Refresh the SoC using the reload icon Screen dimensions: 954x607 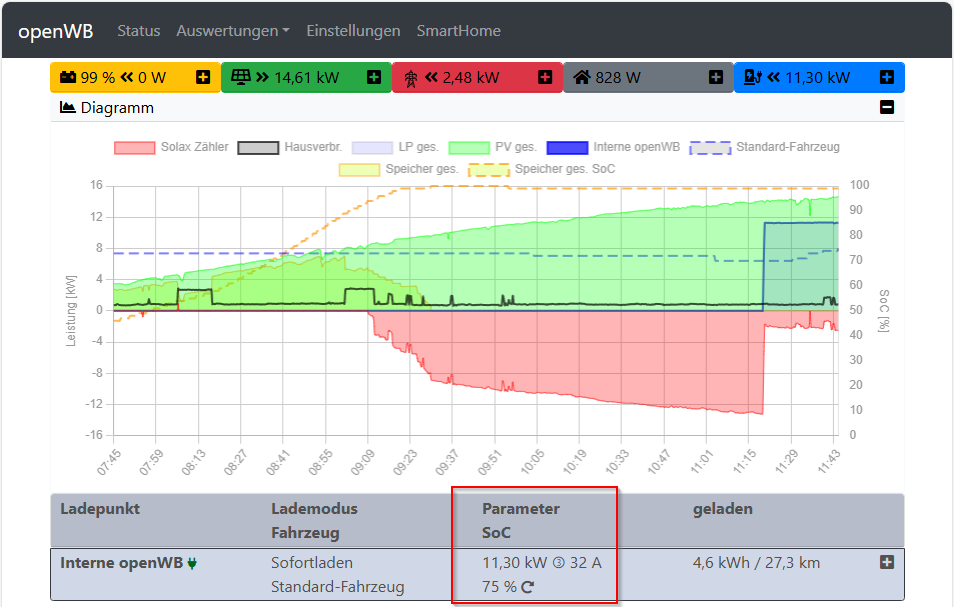(x=527, y=587)
